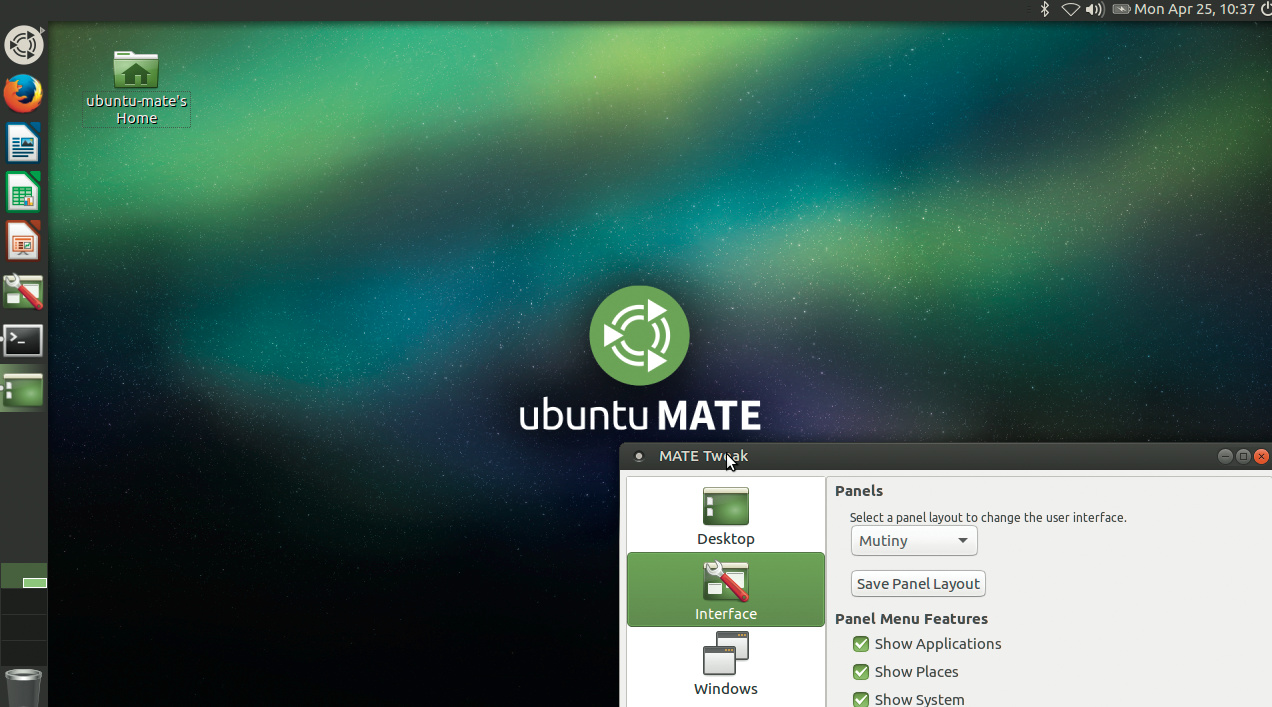The image size is (1272, 707).
Task: Toggle the Show Places checkbox
Action: 861,672
